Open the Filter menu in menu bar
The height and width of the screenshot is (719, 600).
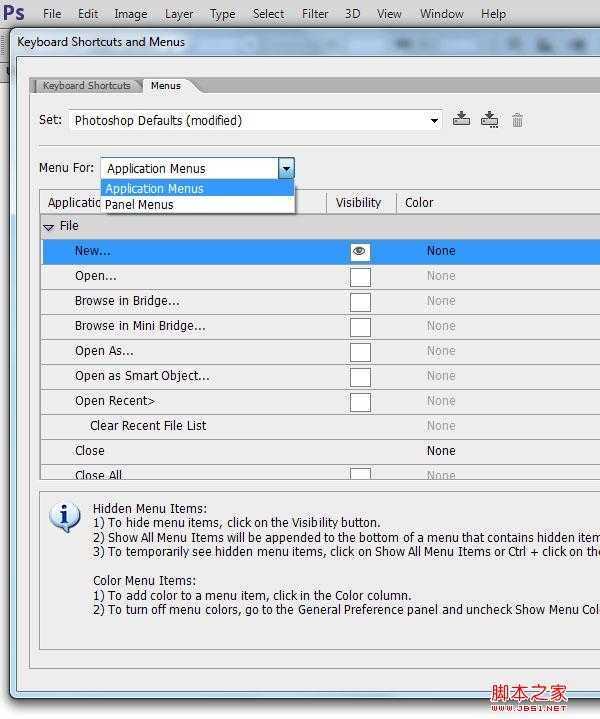click(x=315, y=14)
